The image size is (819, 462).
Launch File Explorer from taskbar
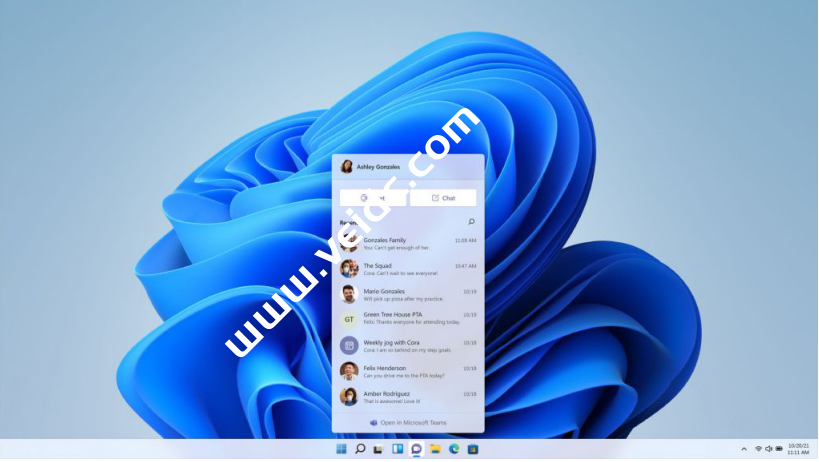click(x=435, y=450)
